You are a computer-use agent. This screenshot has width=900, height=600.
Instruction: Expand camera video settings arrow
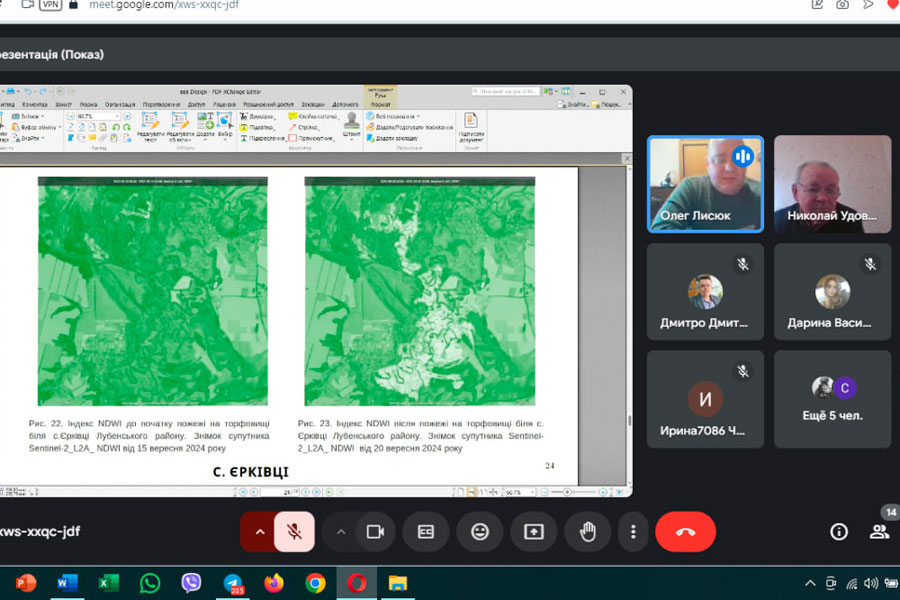(x=341, y=532)
